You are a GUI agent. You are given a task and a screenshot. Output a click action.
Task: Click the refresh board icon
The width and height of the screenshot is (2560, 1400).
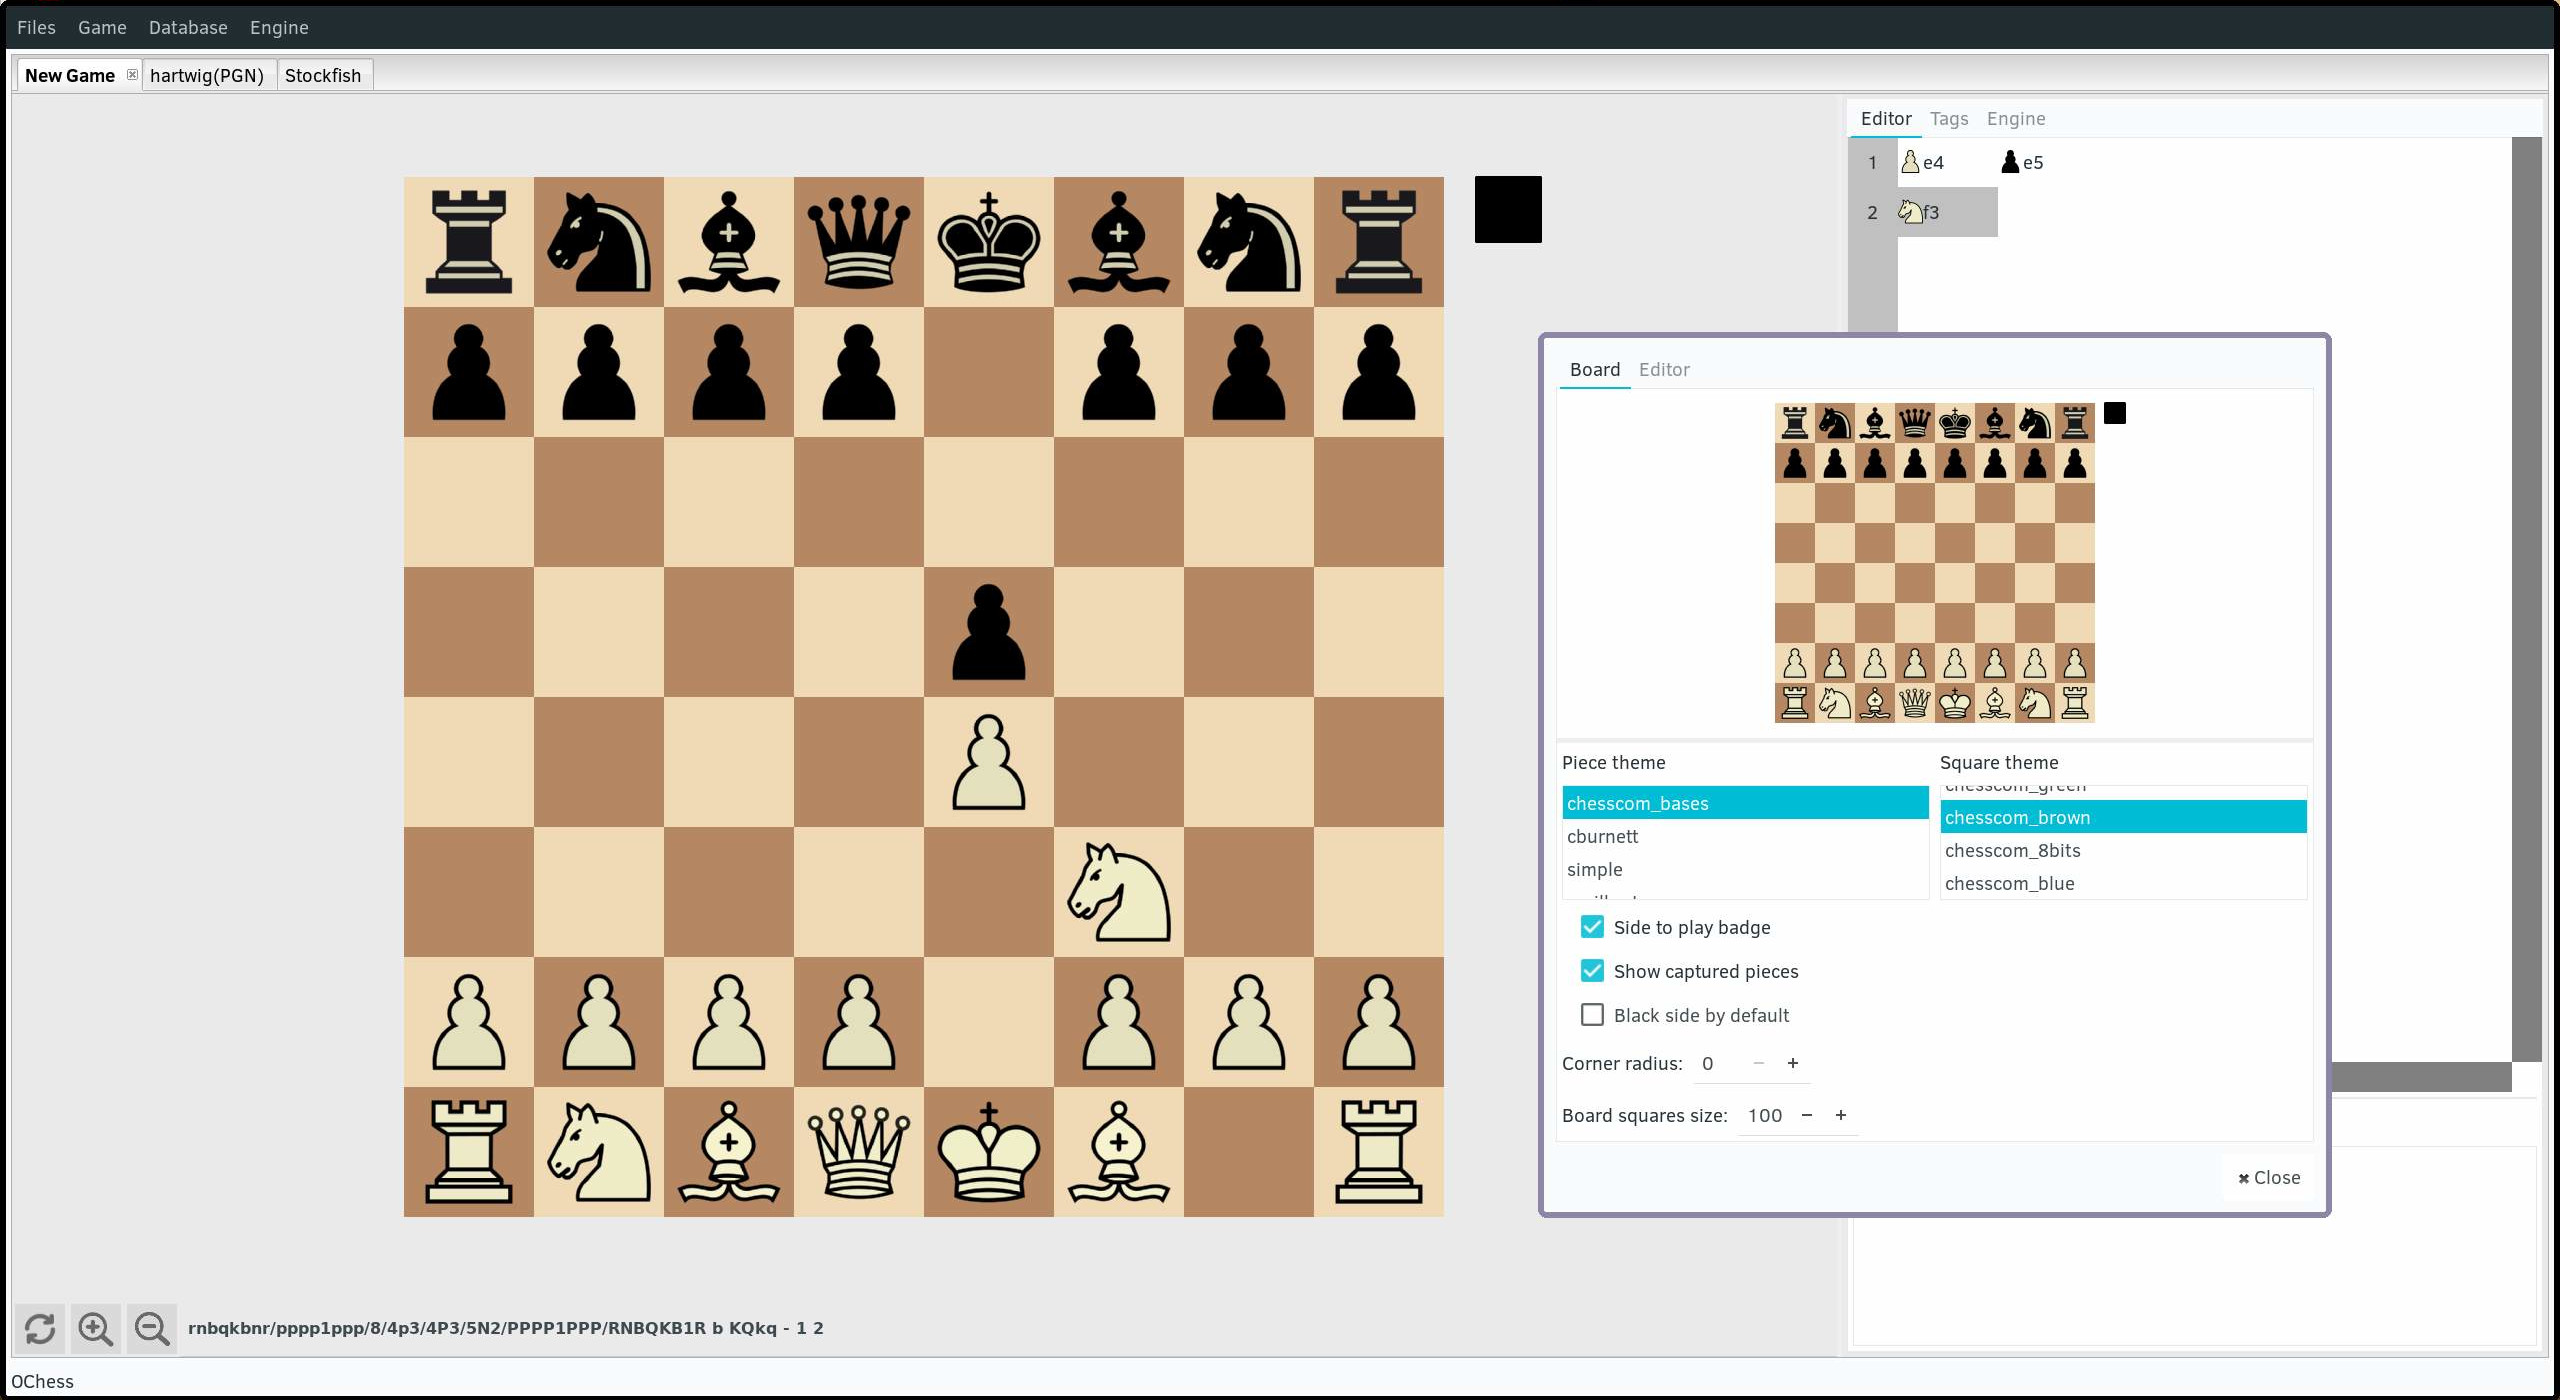pos(40,1328)
